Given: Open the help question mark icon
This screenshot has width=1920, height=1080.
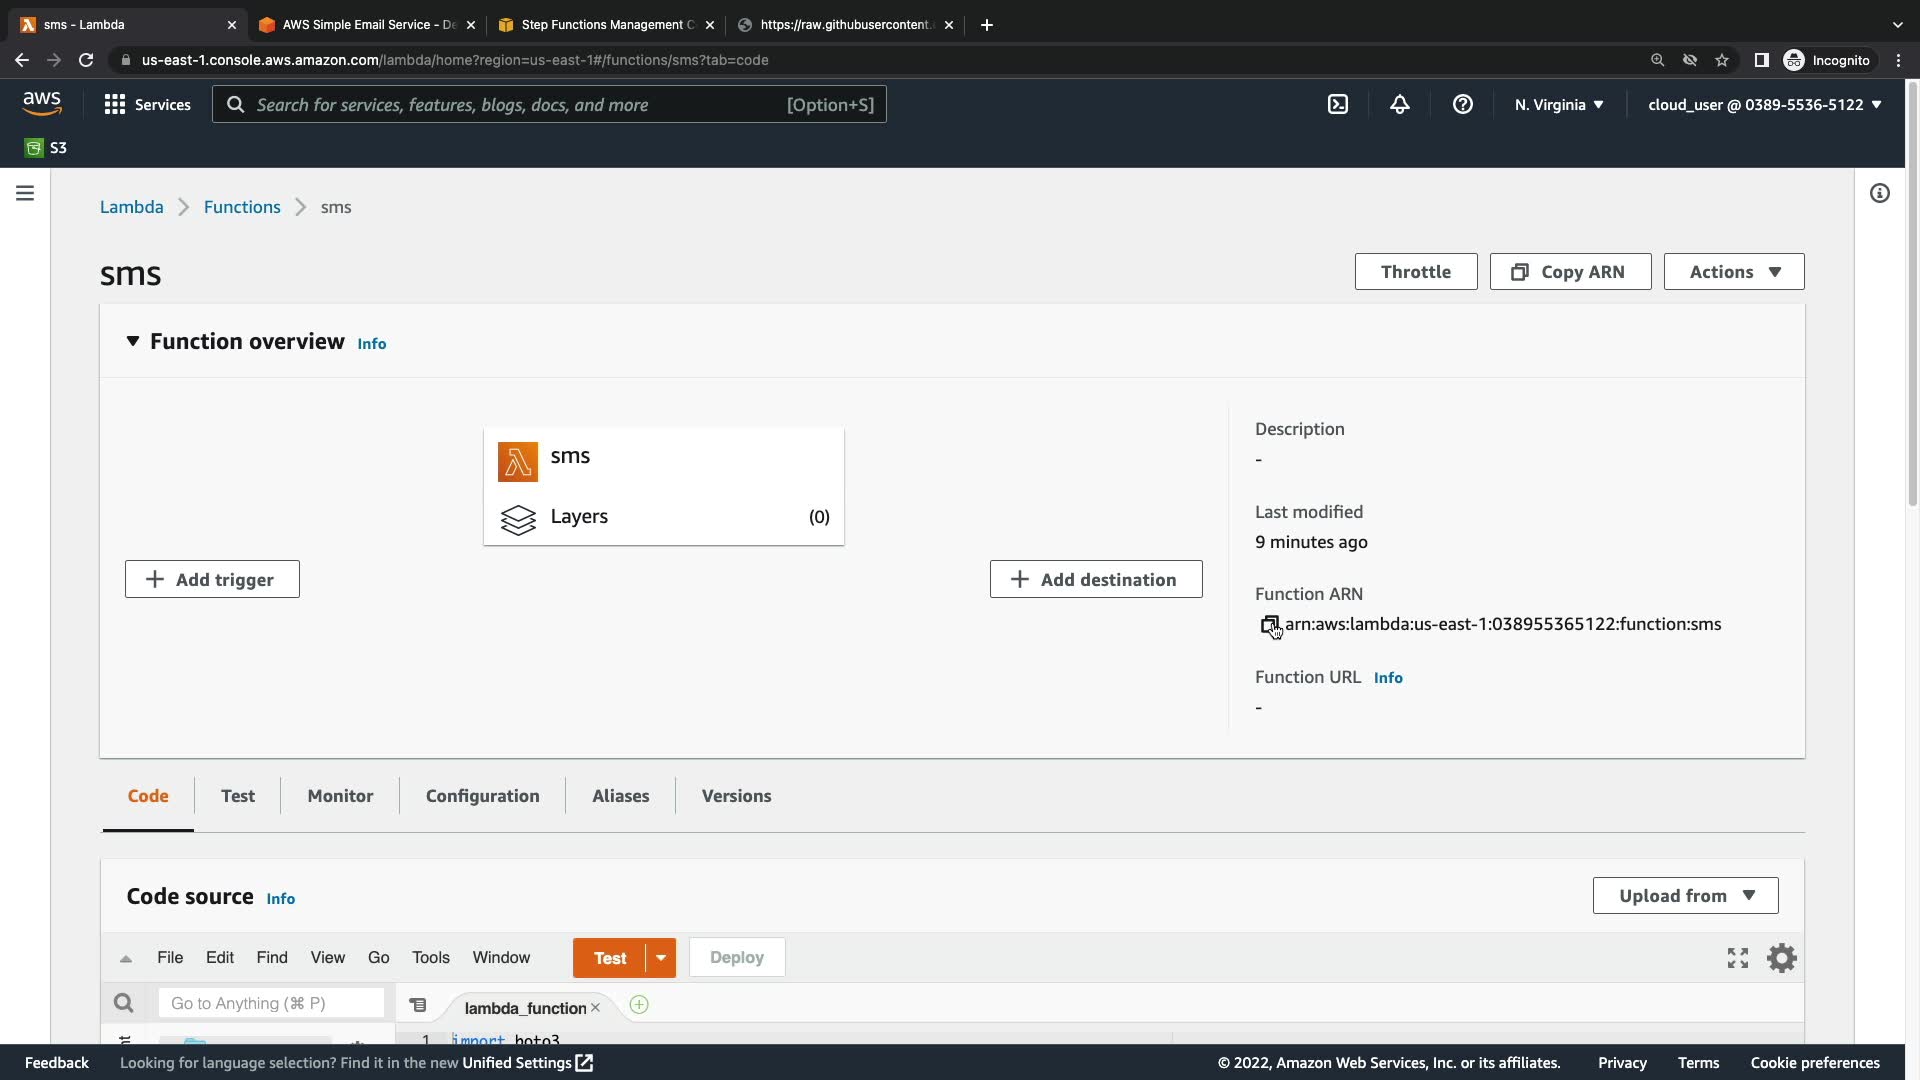Looking at the screenshot, I should [x=1462, y=104].
